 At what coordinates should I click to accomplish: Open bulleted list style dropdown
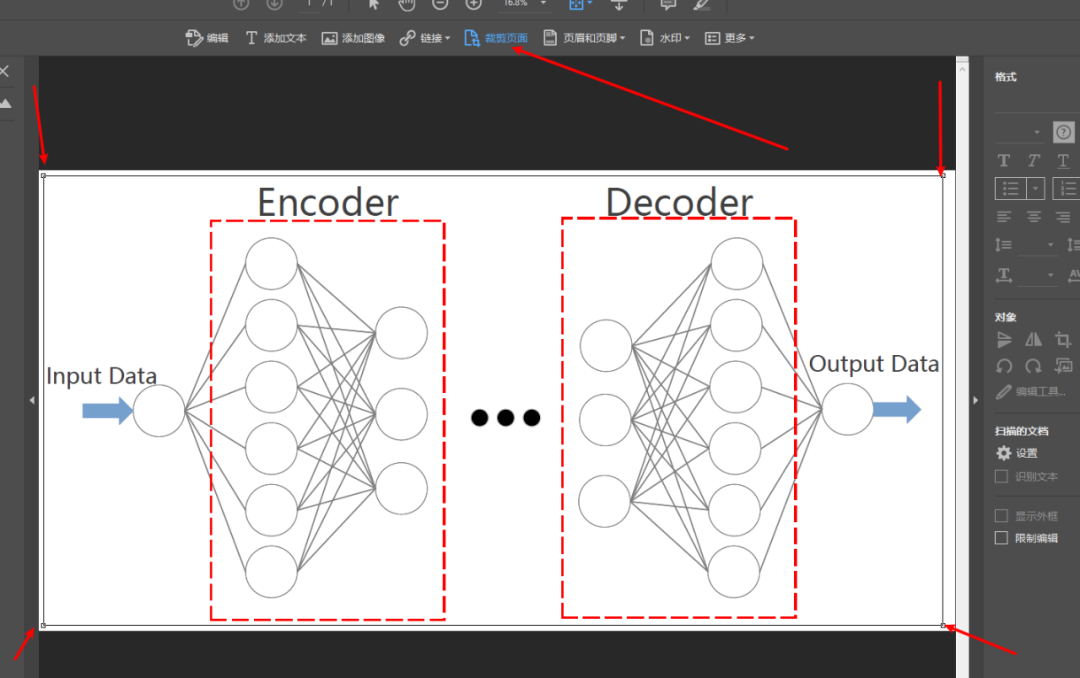[x=1035, y=188]
